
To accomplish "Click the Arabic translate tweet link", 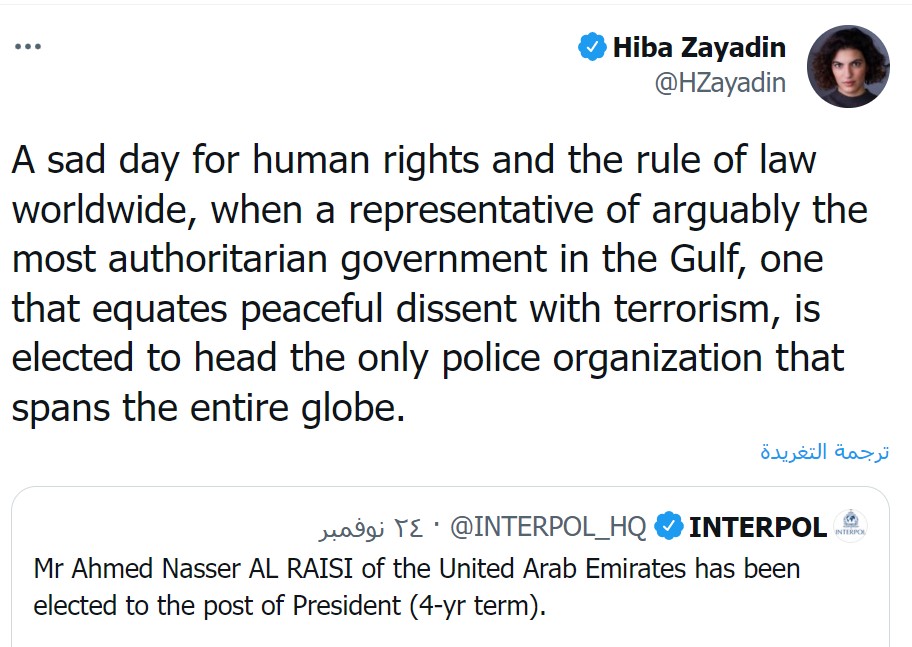I will (x=824, y=451).
